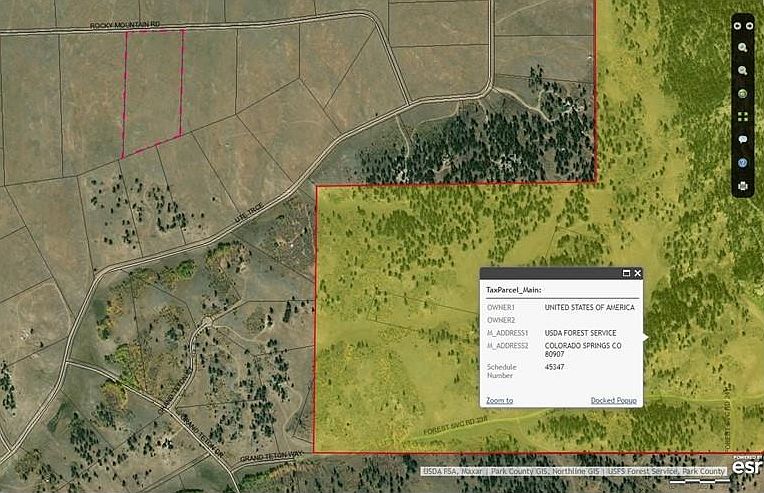Close the TaxParcel popup
The image size is (764, 493).
(637, 273)
